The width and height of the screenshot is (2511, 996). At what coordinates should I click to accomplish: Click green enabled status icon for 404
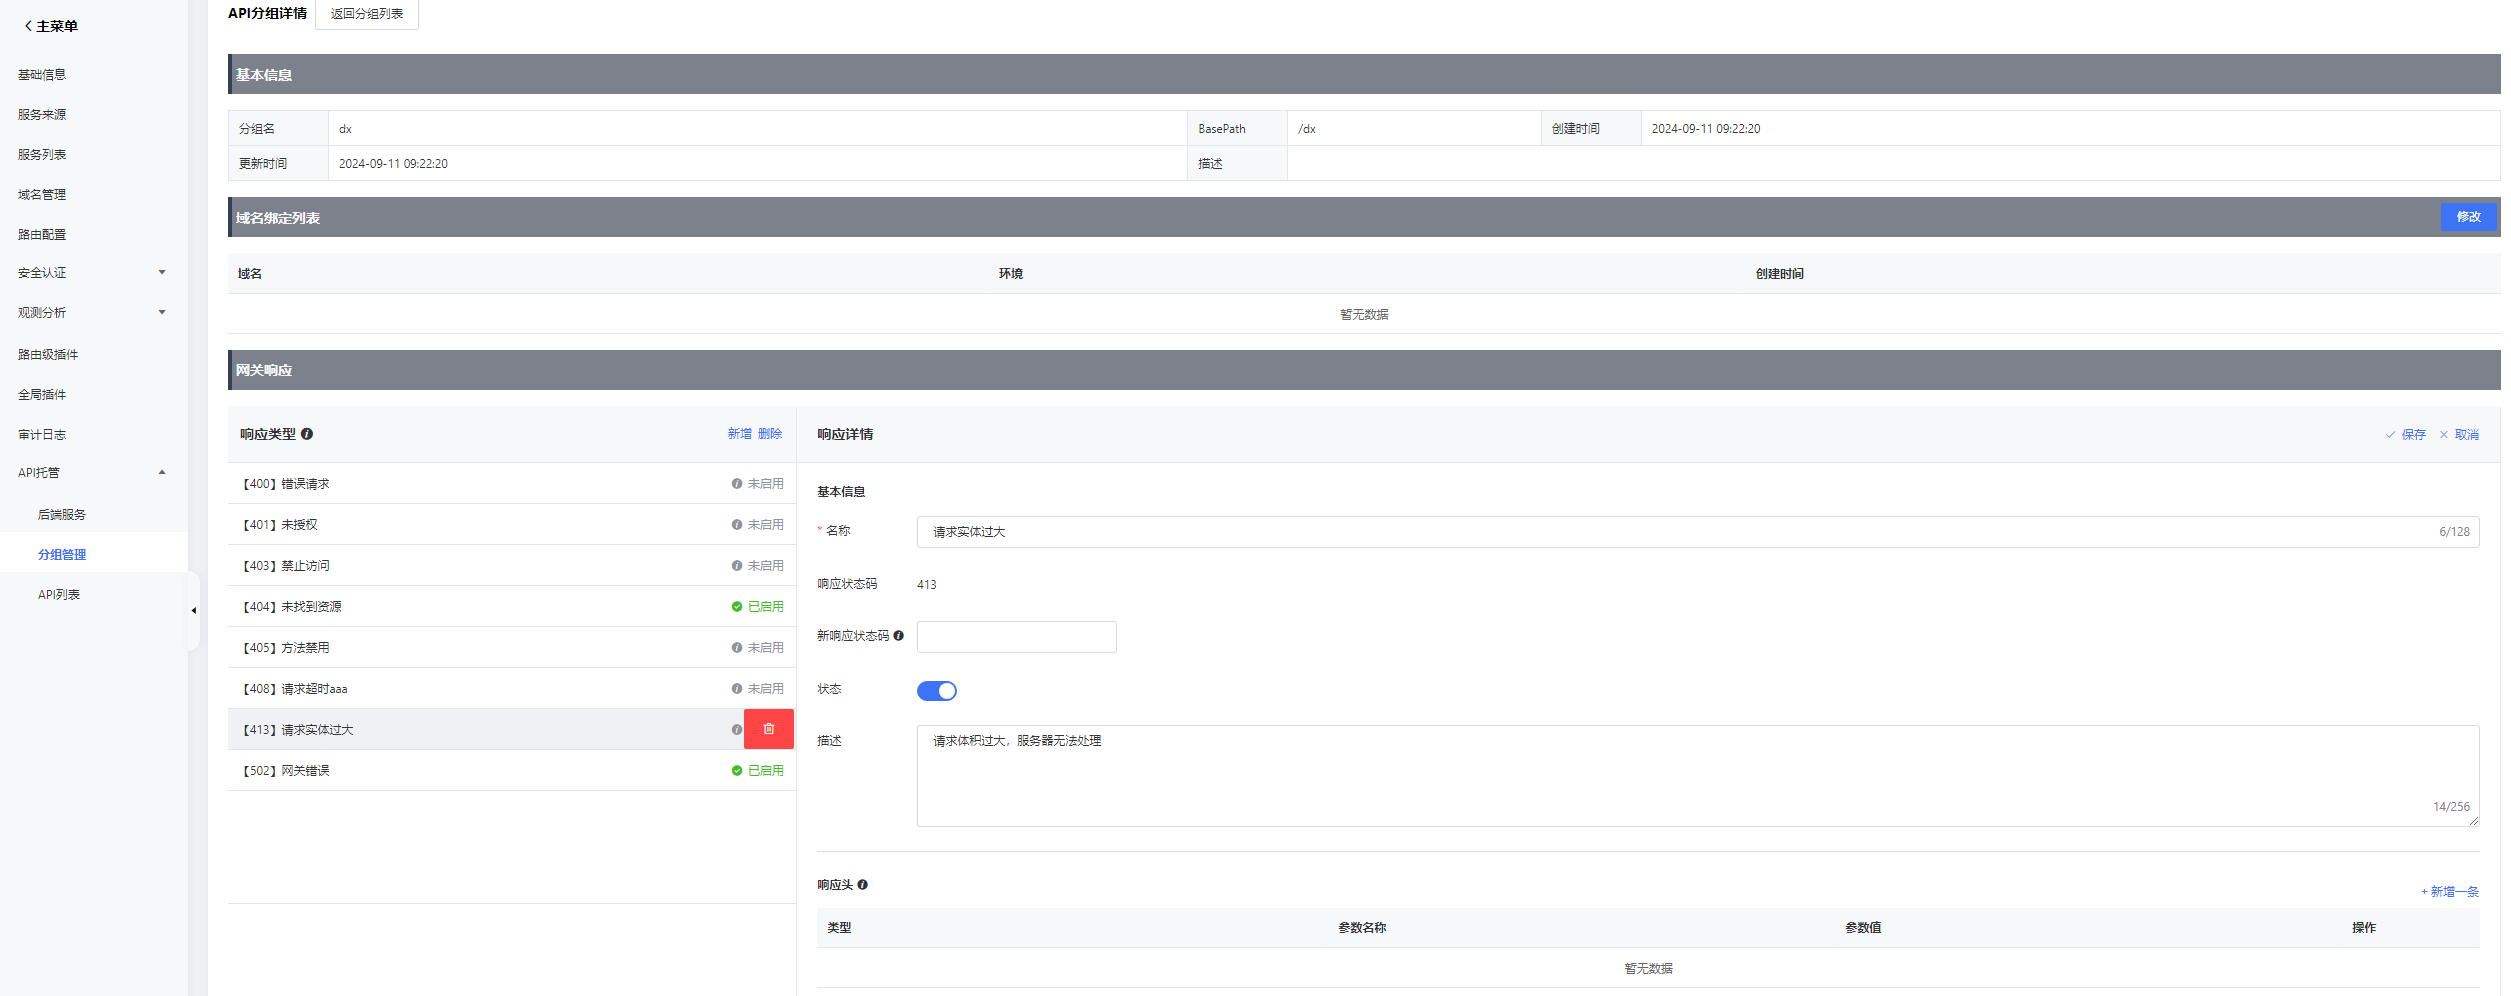tap(737, 607)
